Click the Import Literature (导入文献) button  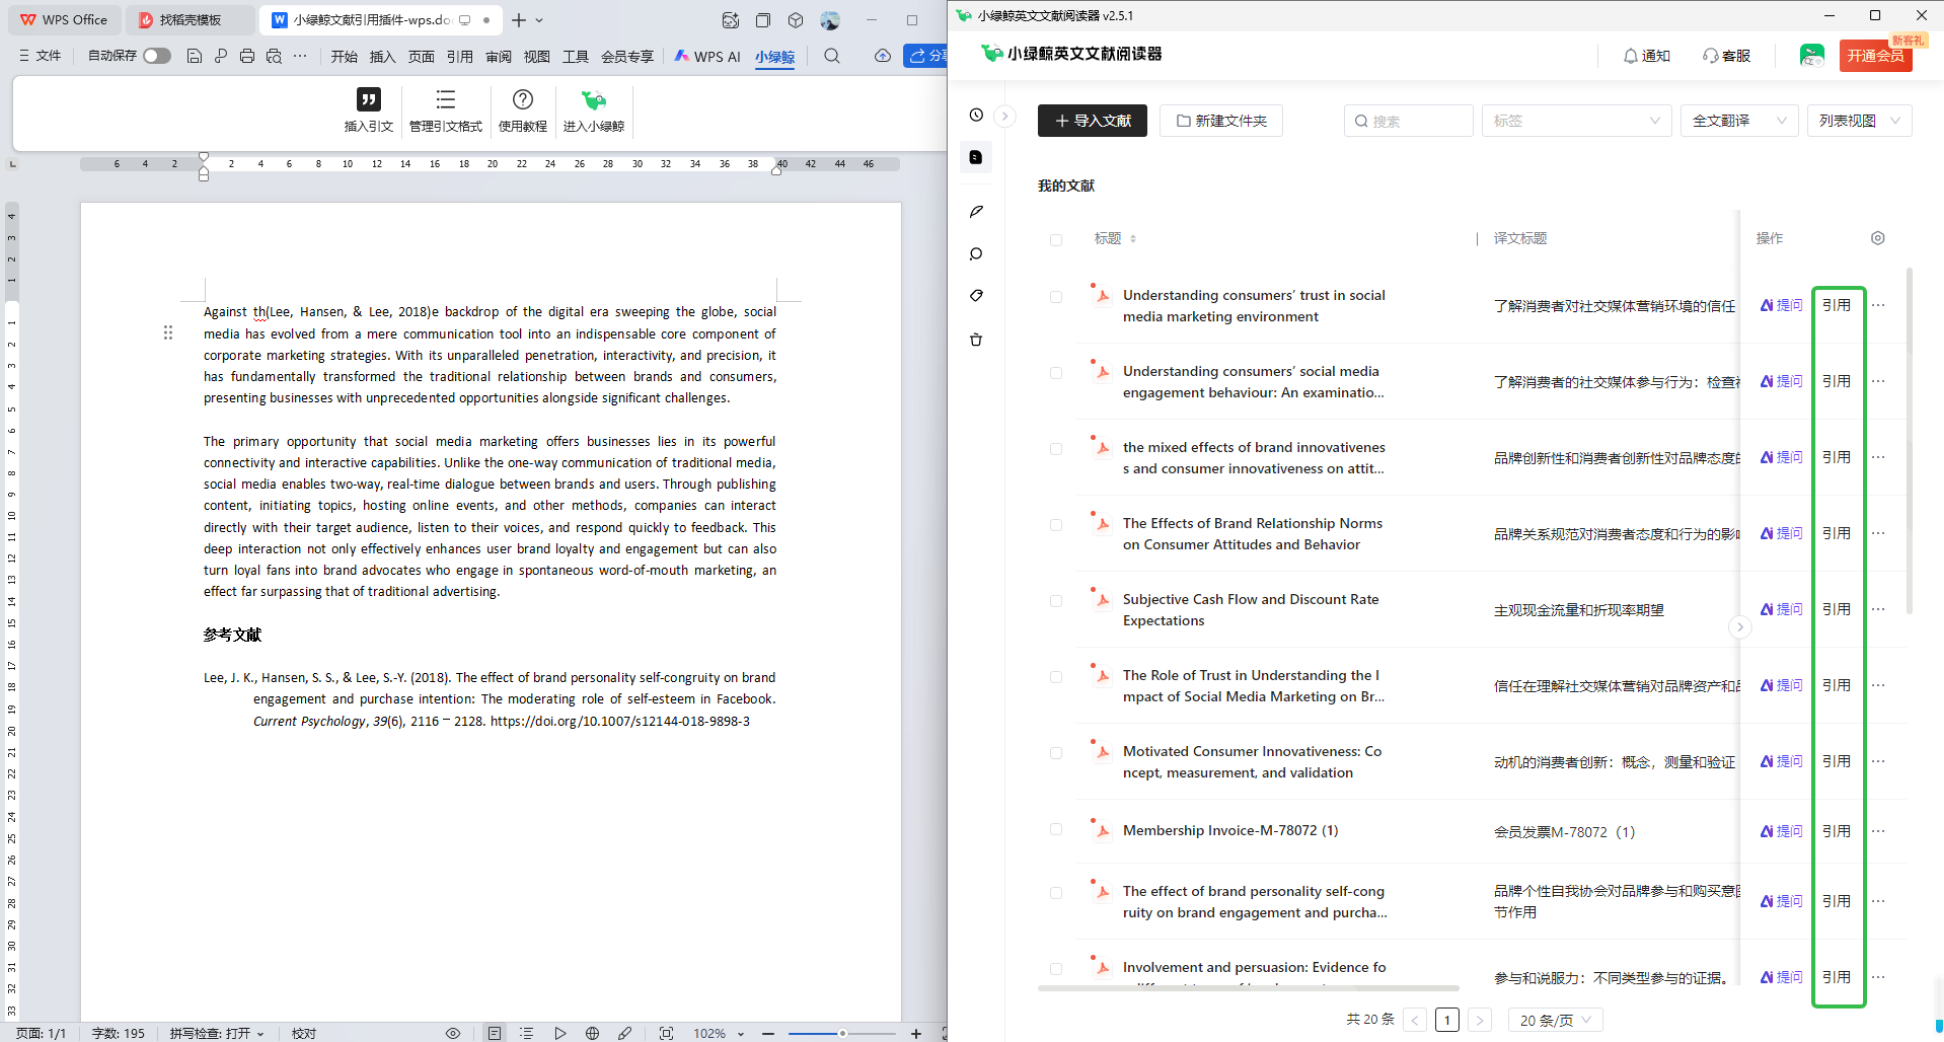click(x=1092, y=121)
